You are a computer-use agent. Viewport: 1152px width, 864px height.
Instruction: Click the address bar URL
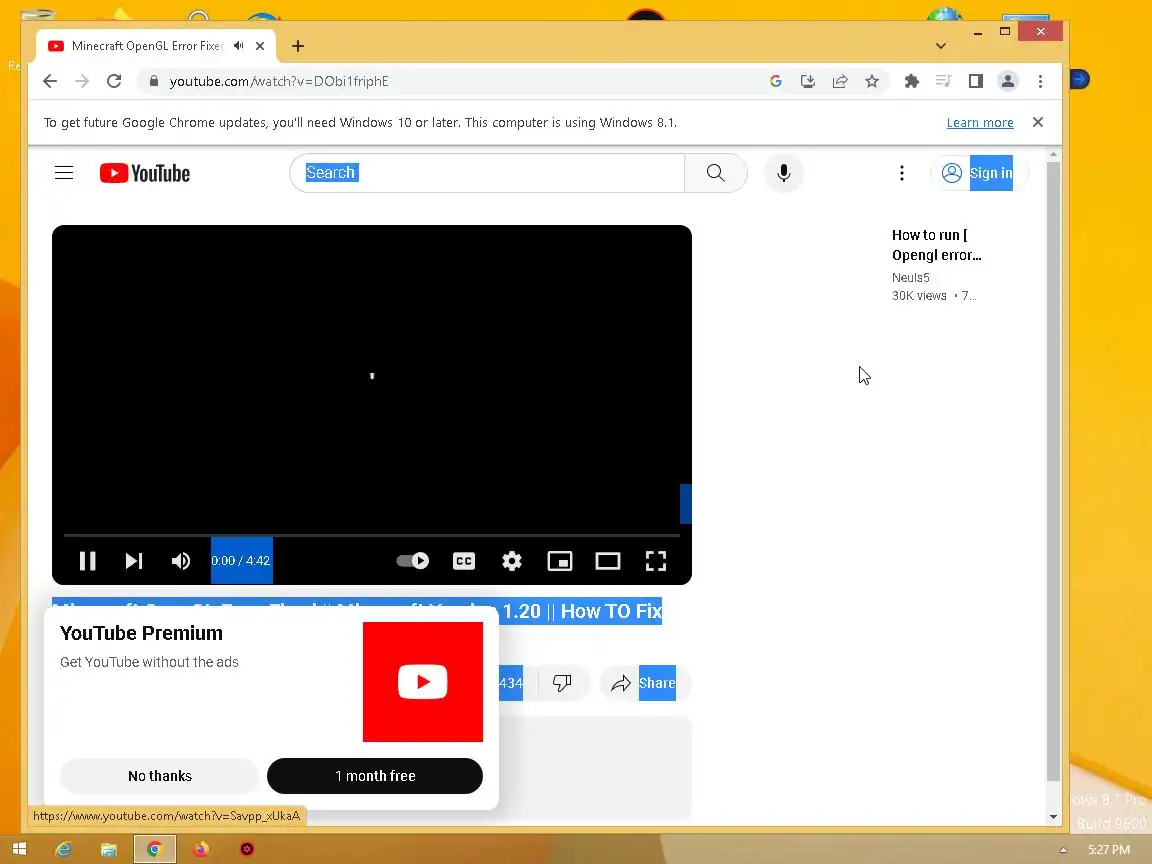[278, 82]
